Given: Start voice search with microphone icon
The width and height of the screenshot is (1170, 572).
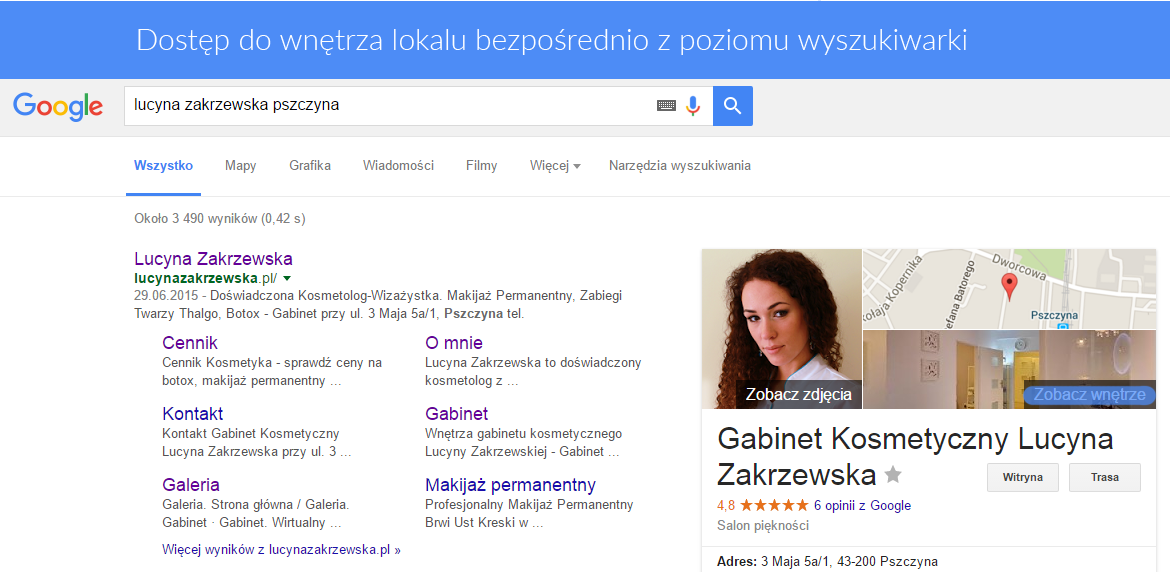Looking at the screenshot, I should click(x=693, y=106).
